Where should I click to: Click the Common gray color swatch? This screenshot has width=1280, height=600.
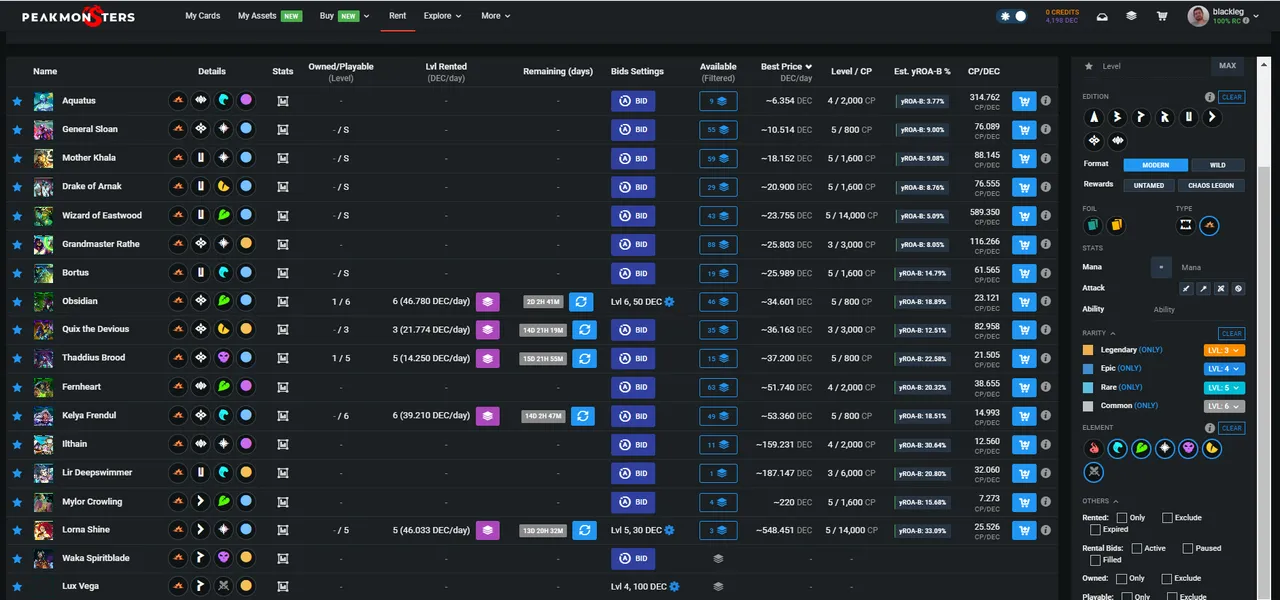pos(1088,406)
